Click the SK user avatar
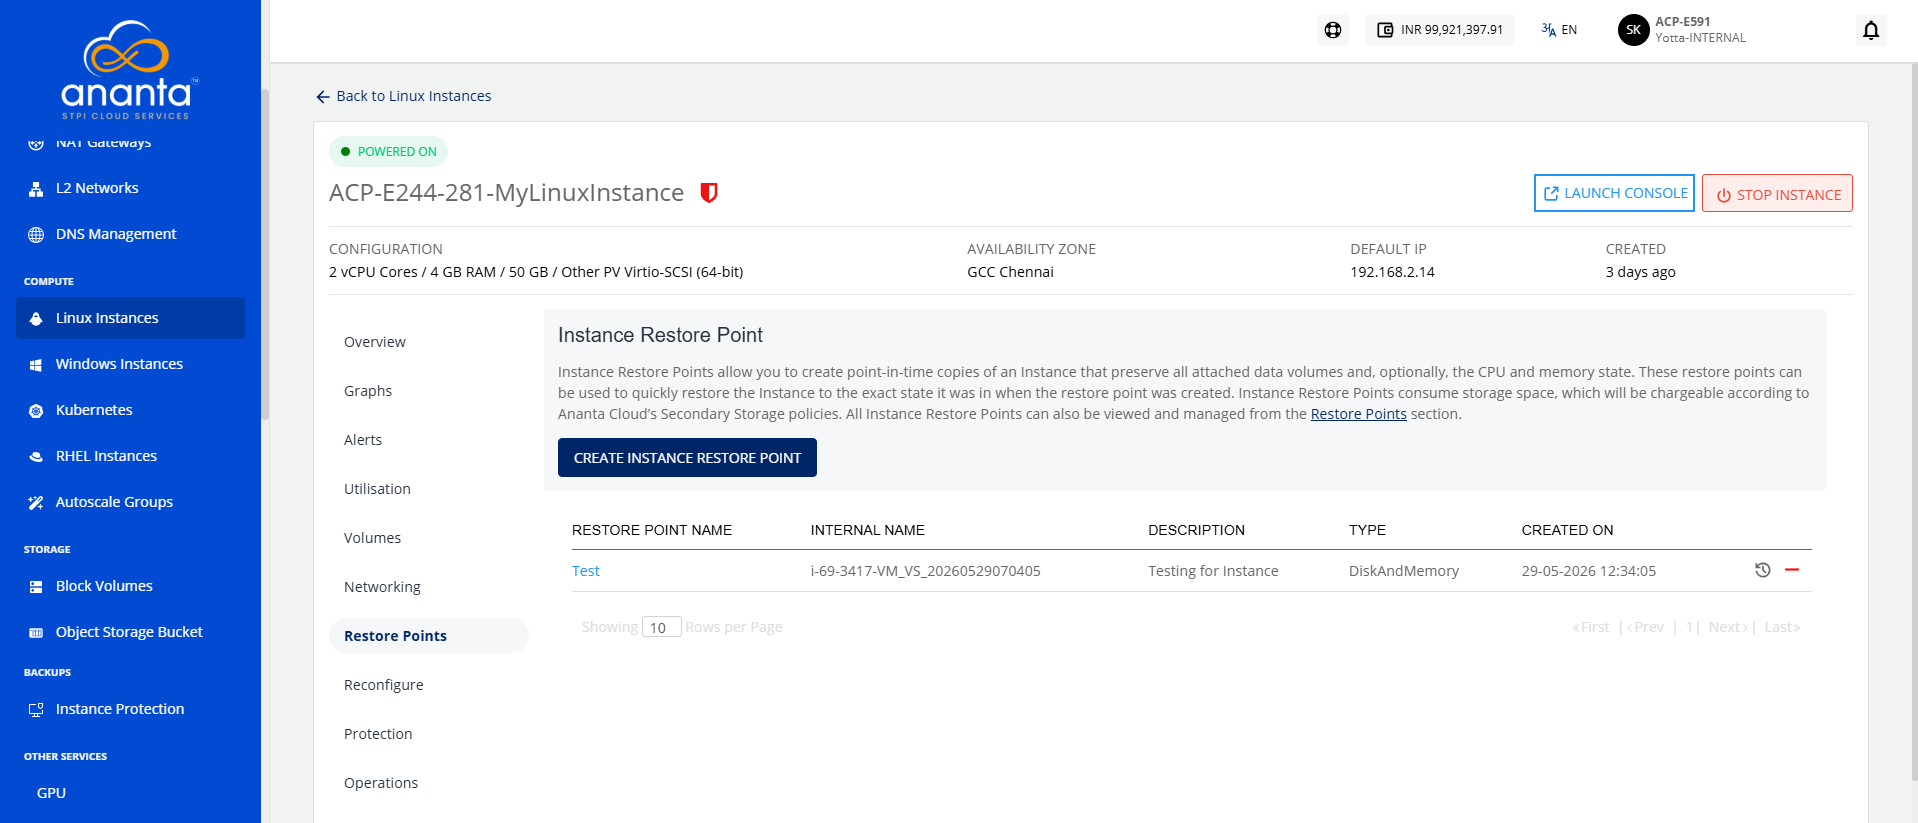The image size is (1918, 823). click(x=1633, y=30)
